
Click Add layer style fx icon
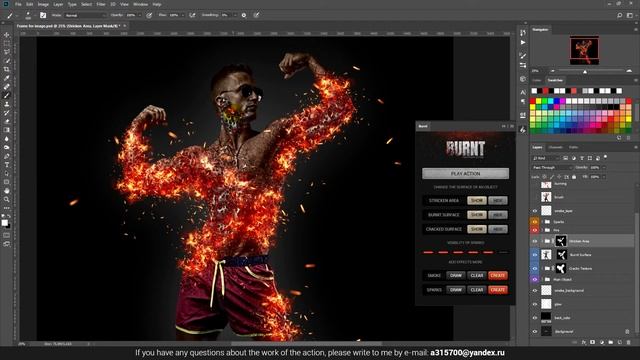tap(584, 342)
